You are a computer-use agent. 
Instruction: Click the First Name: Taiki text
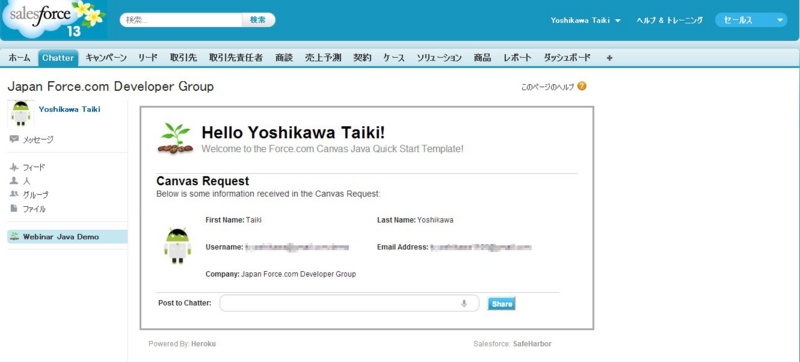(x=234, y=220)
